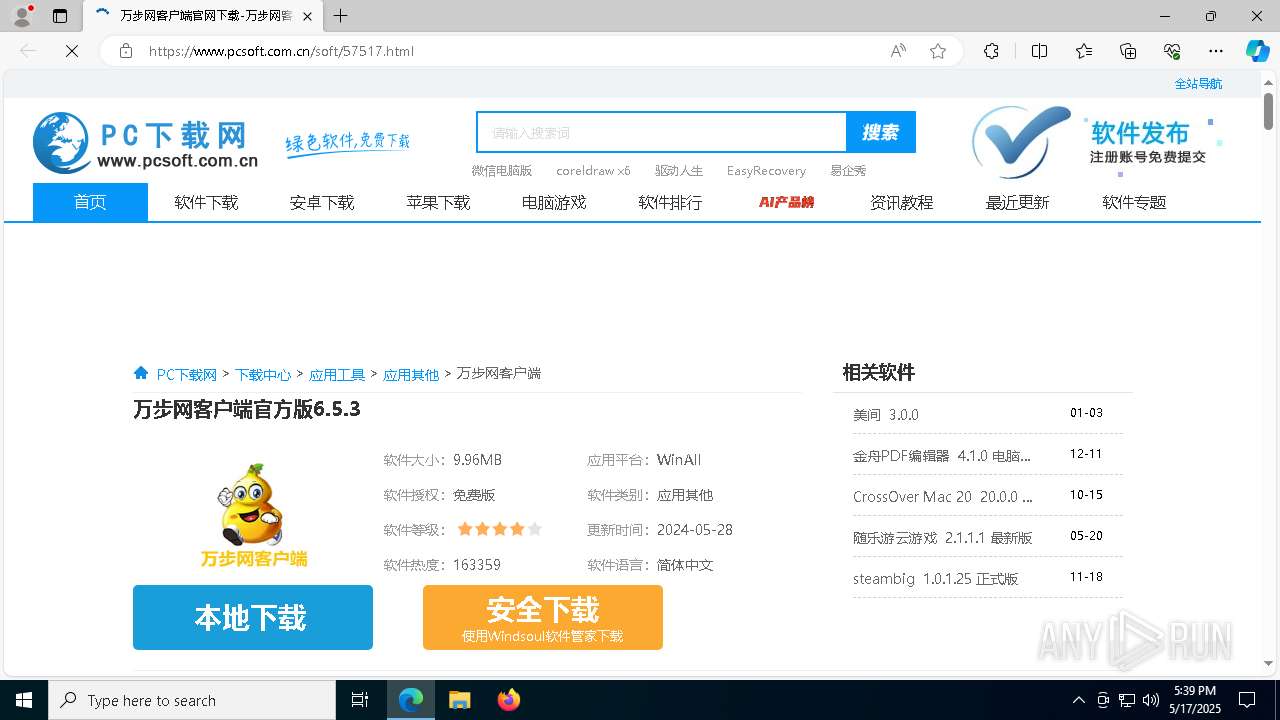Open related software CrossOver Mac 20
The image size is (1280, 720).
point(943,496)
